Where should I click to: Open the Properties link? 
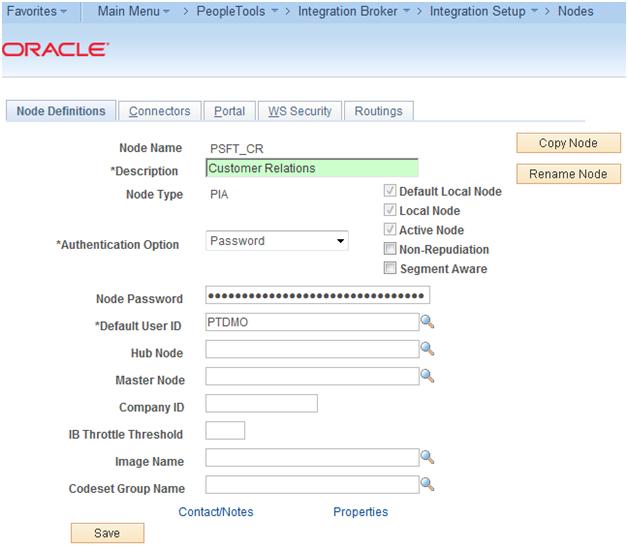click(360, 512)
